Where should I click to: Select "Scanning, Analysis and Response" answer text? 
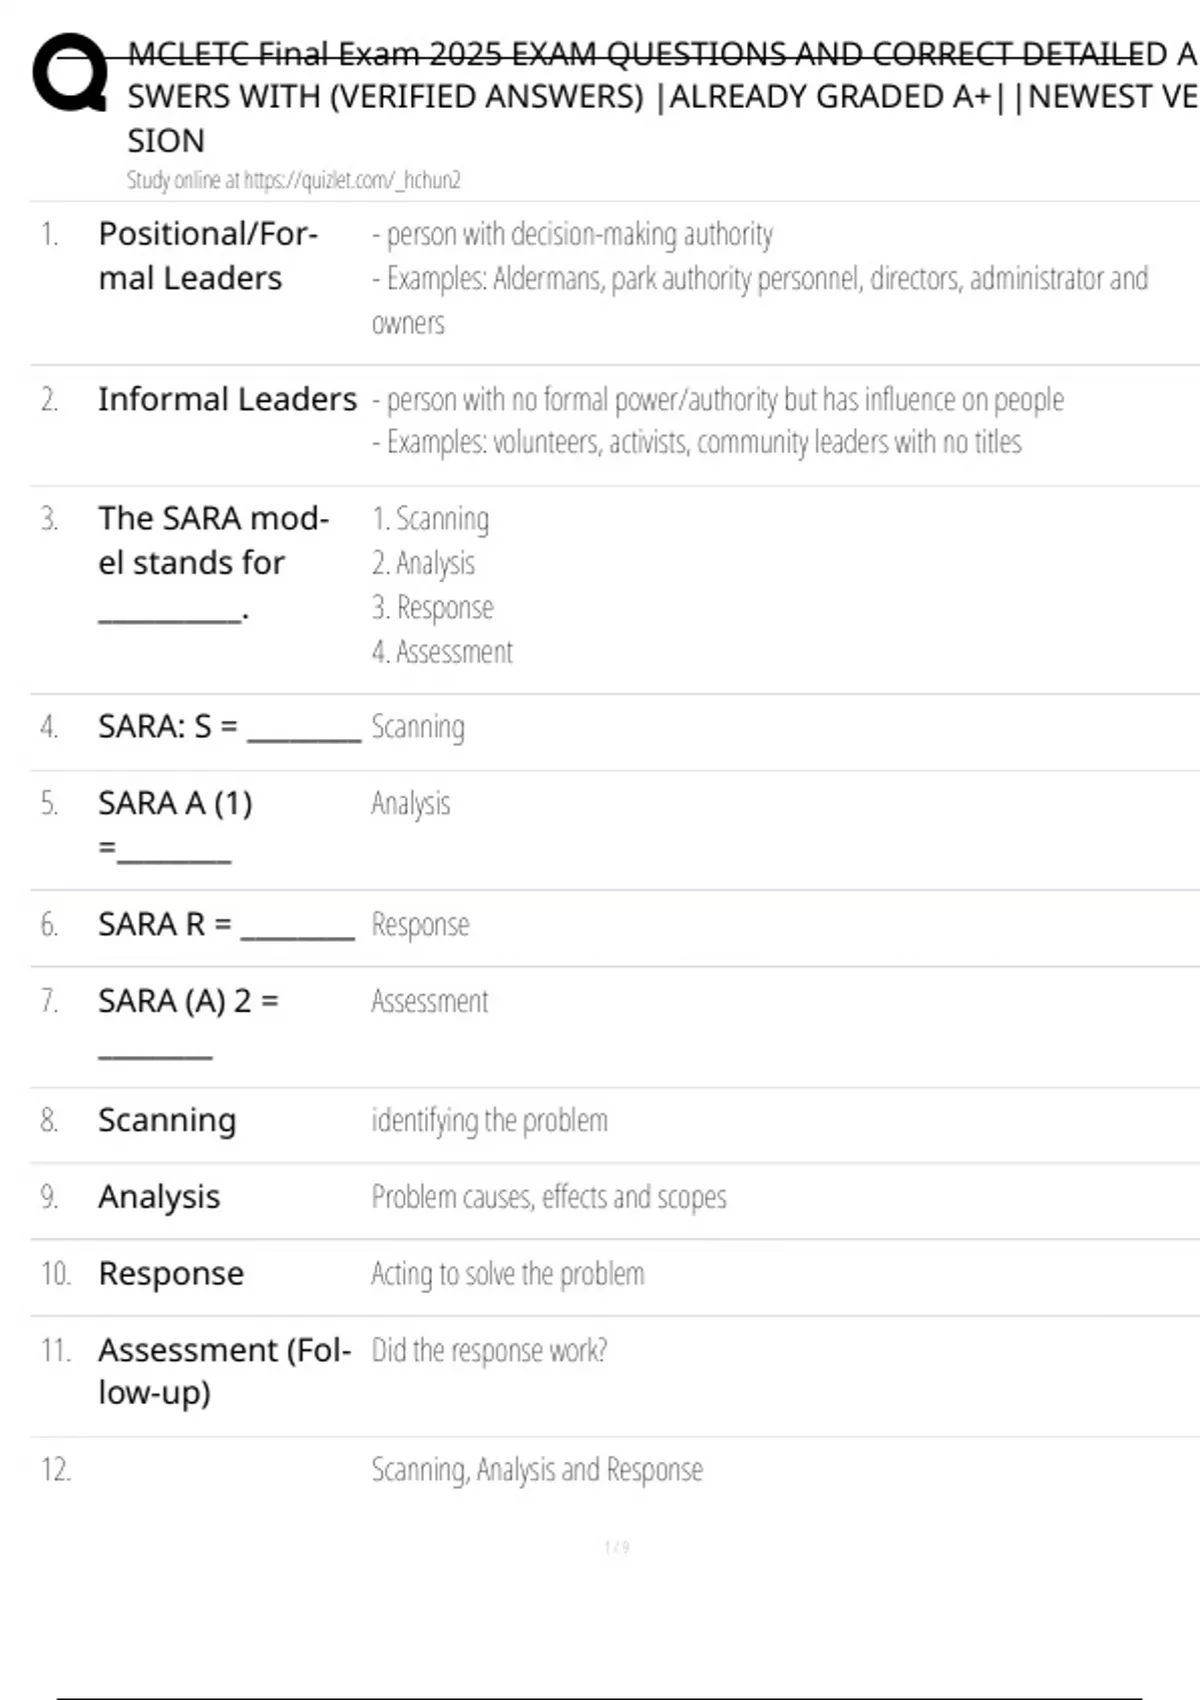(x=537, y=1470)
